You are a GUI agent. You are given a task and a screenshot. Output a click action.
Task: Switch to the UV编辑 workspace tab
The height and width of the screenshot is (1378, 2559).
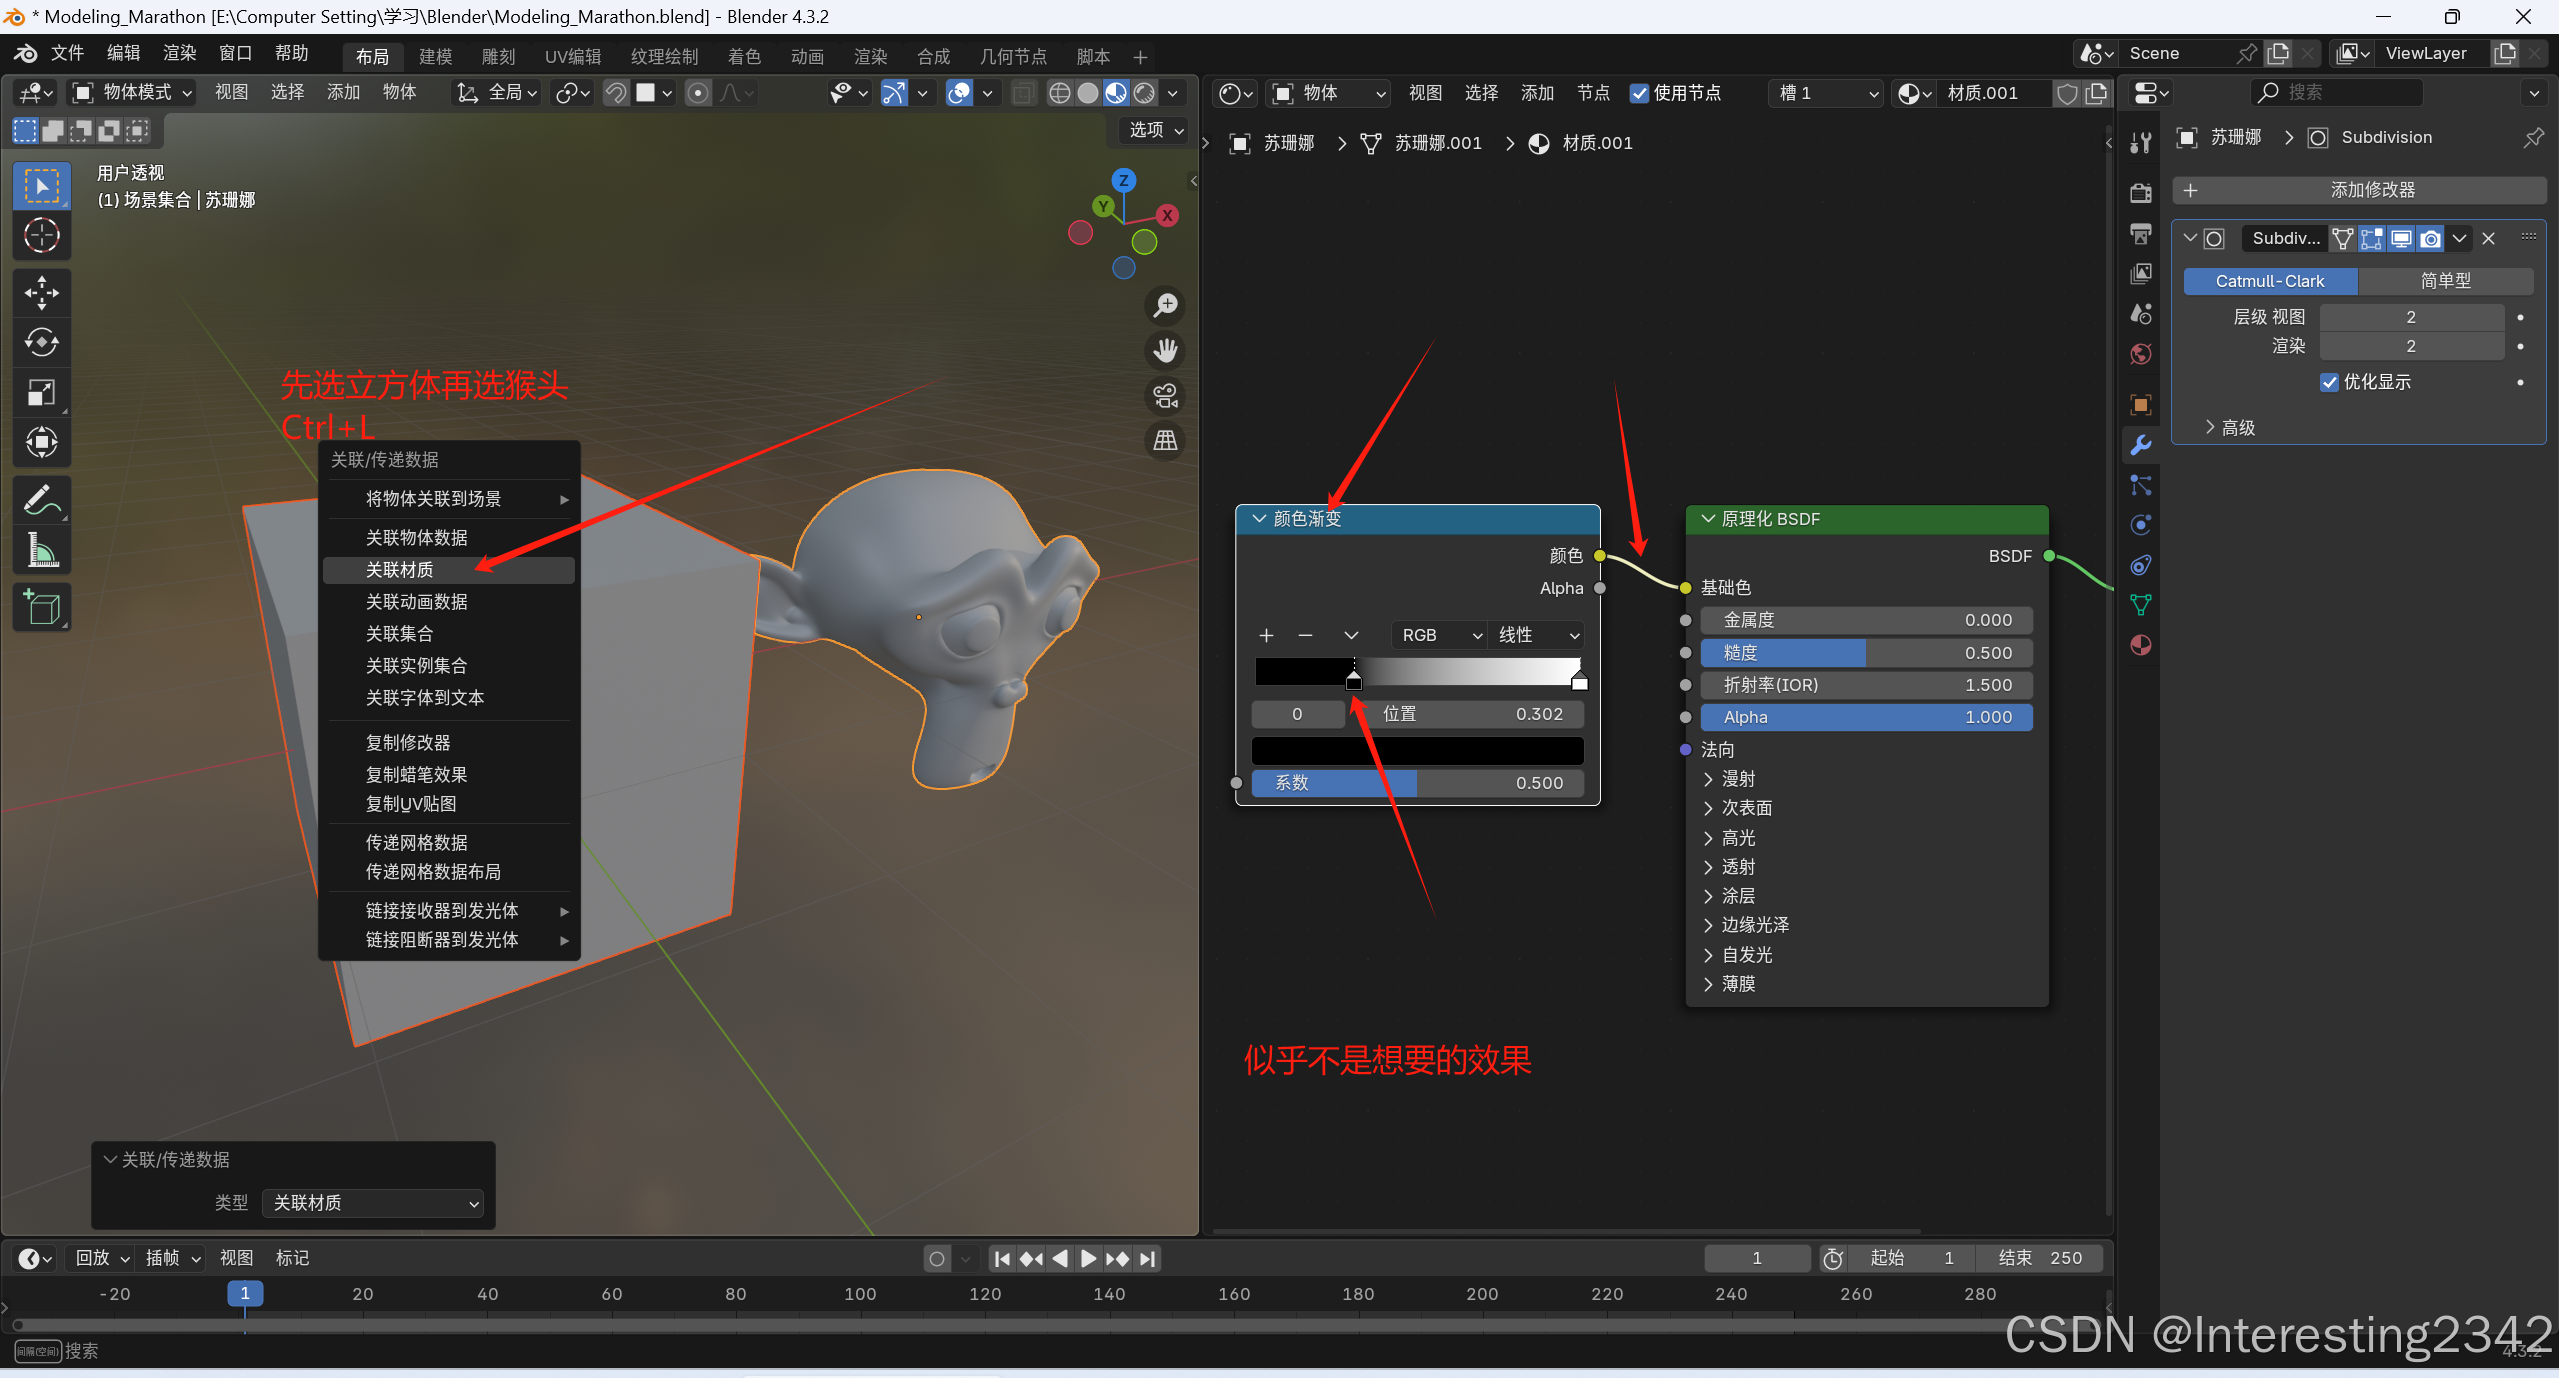[x=573, y=57]
